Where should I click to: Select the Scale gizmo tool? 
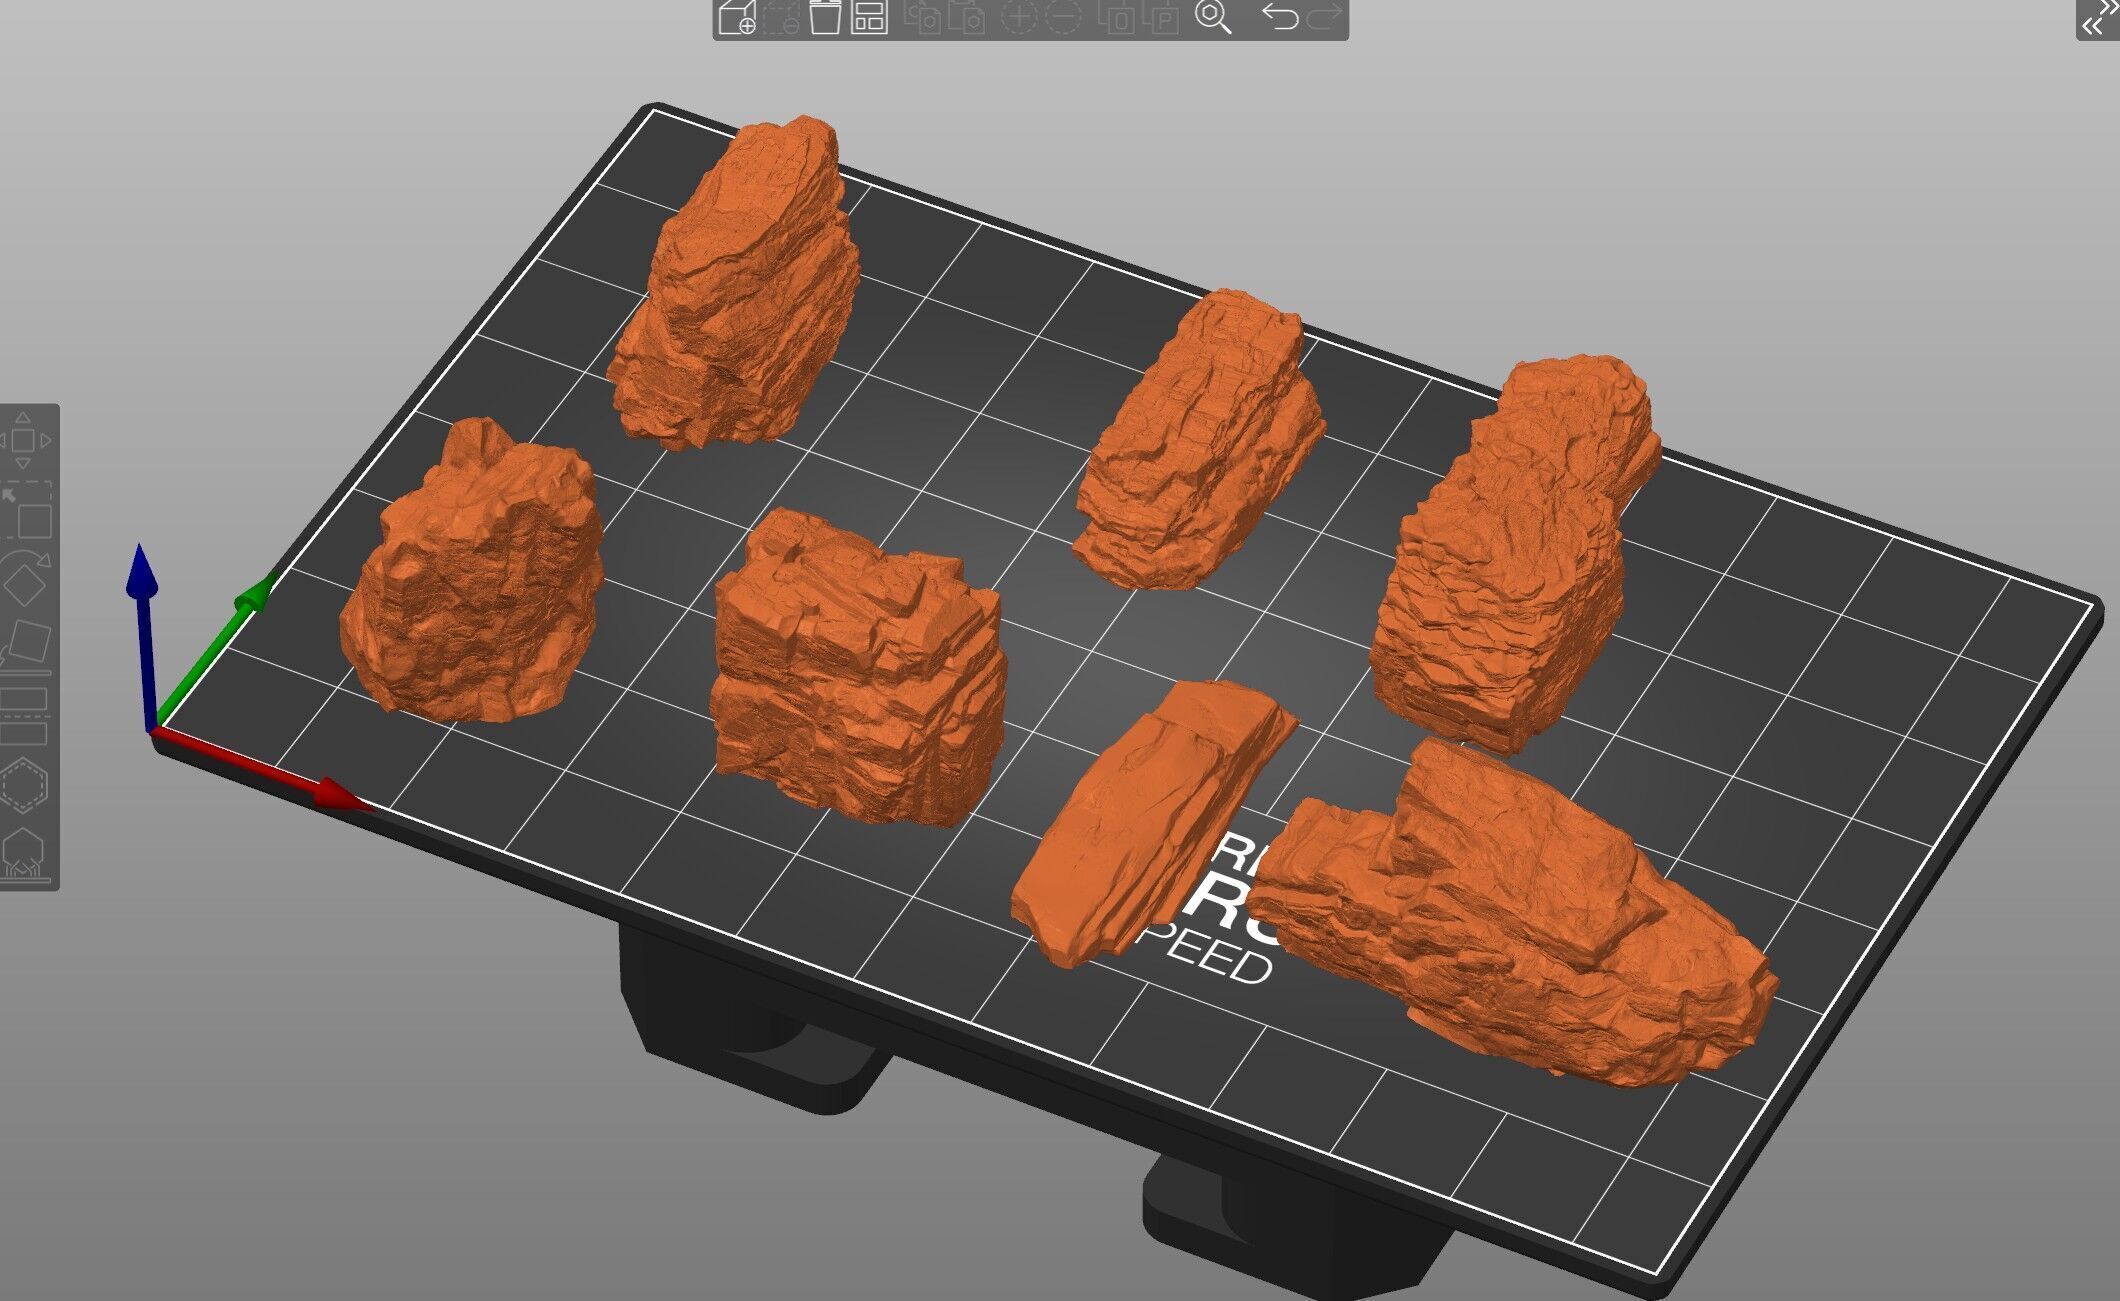point(27,511)
